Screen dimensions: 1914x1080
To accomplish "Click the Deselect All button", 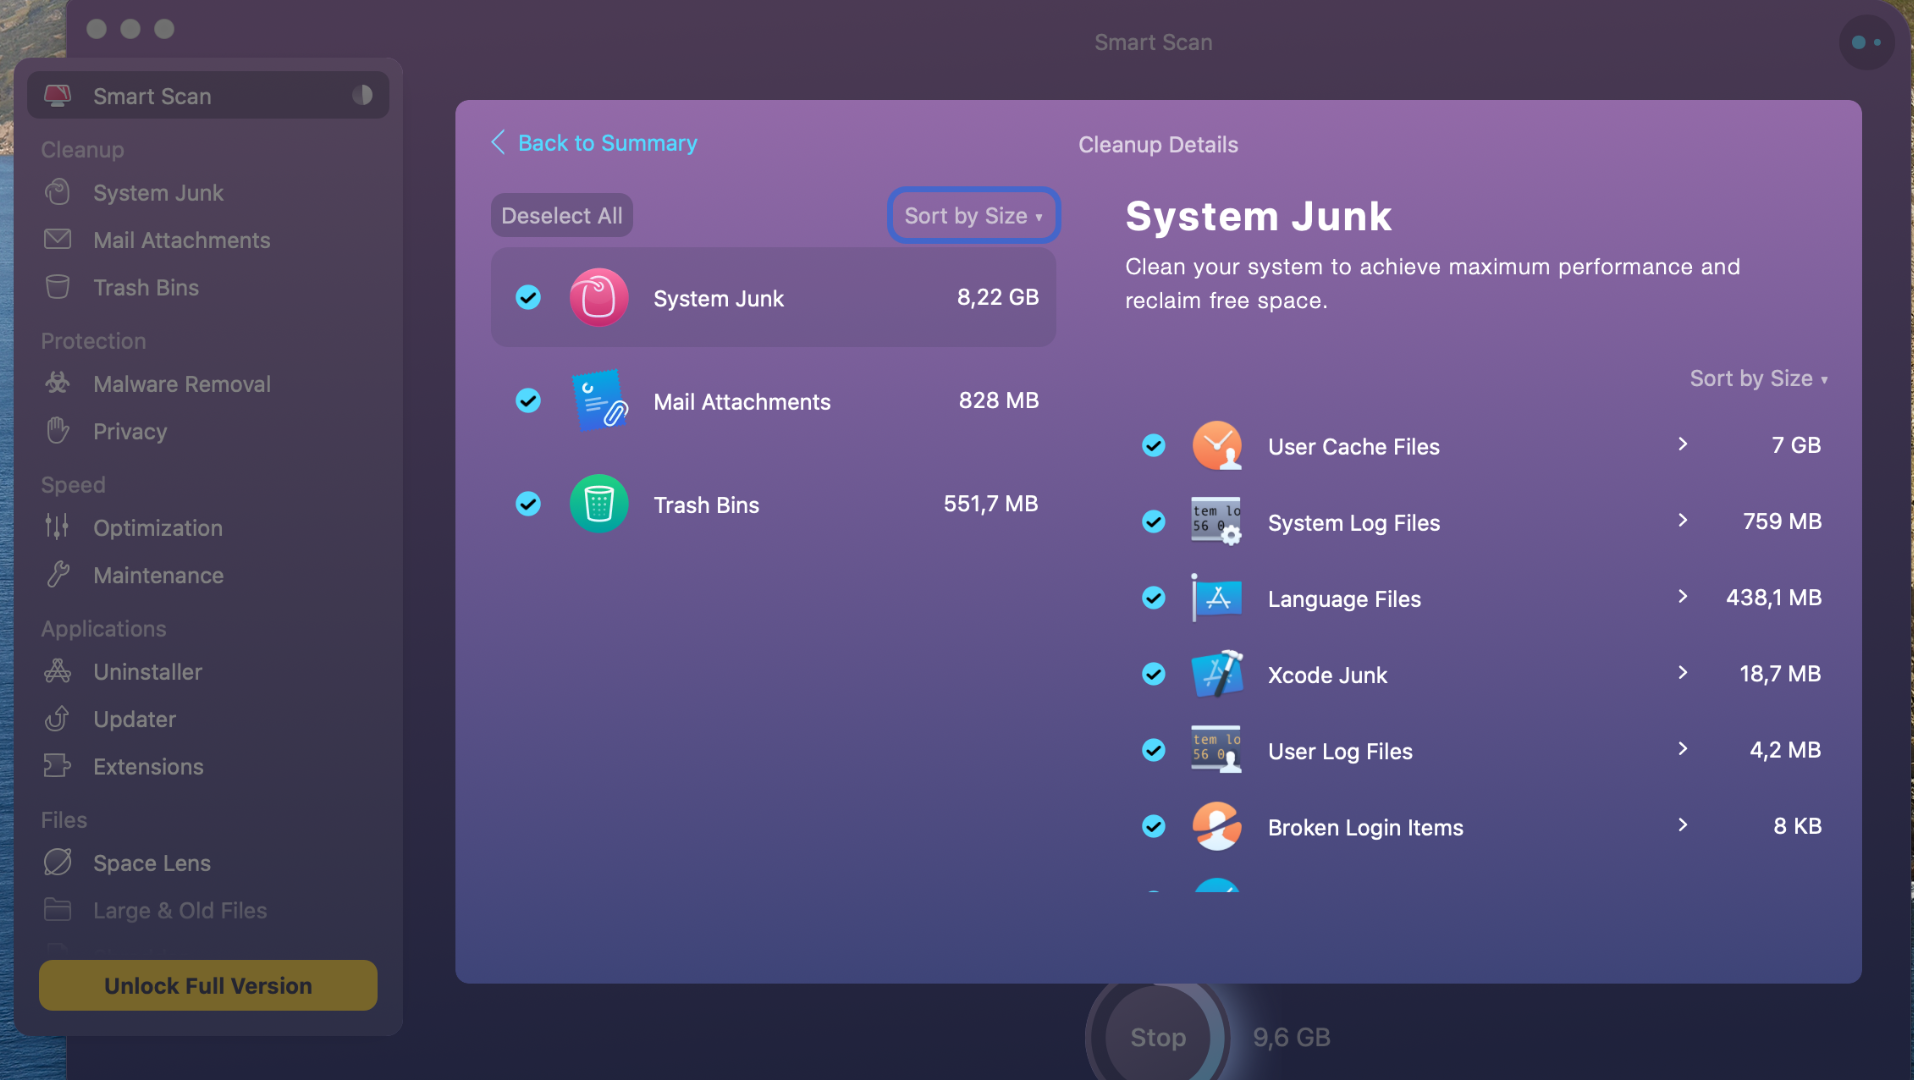I will 562,215.
